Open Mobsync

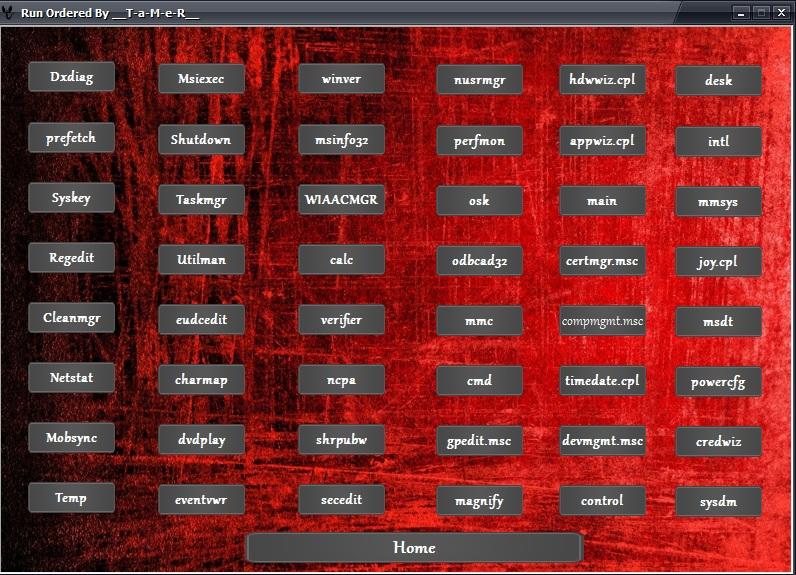point(72,437)
